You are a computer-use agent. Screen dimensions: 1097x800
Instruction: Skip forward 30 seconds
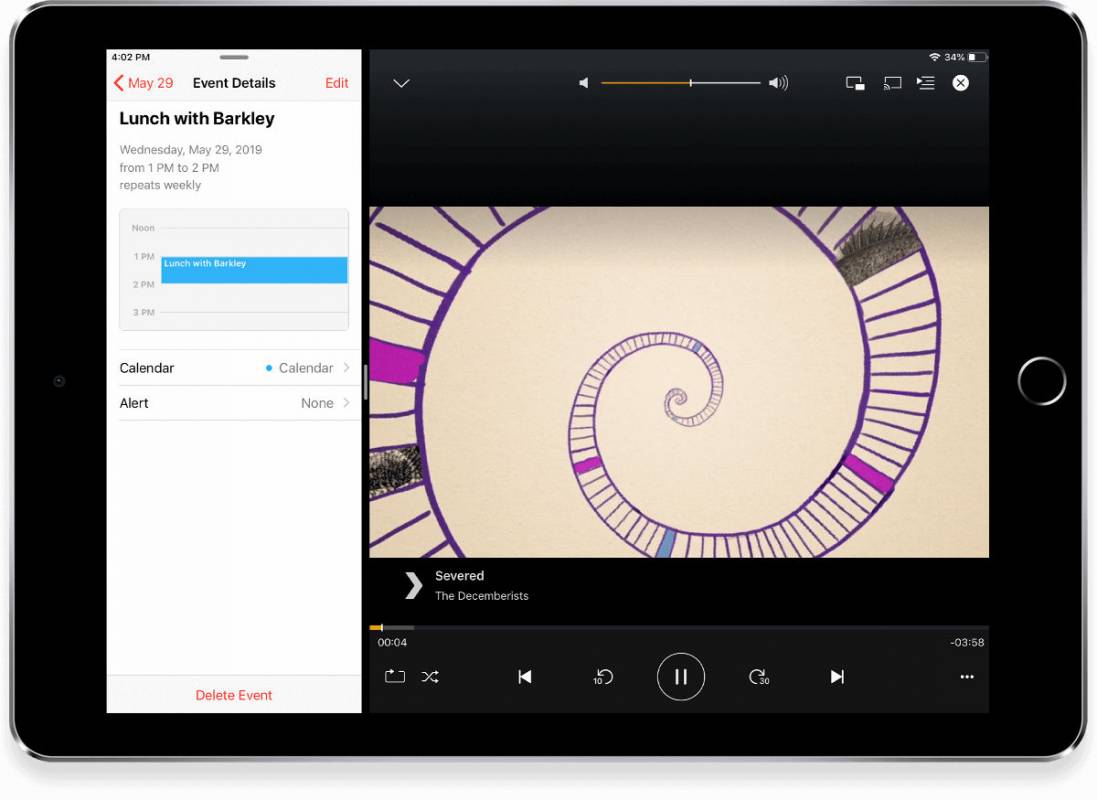[759, 677]
